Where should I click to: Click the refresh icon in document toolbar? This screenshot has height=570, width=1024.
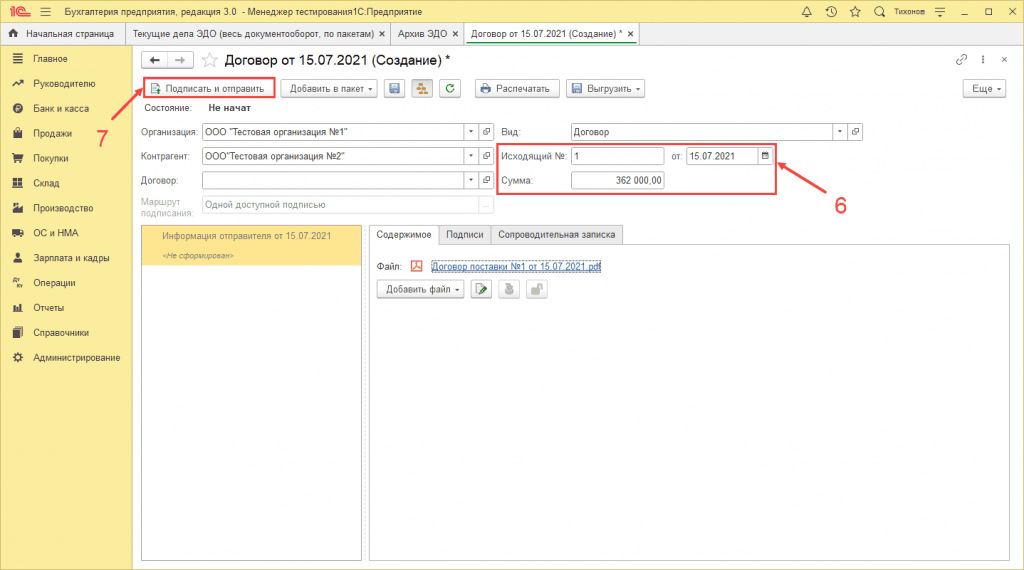pos(450,89)
